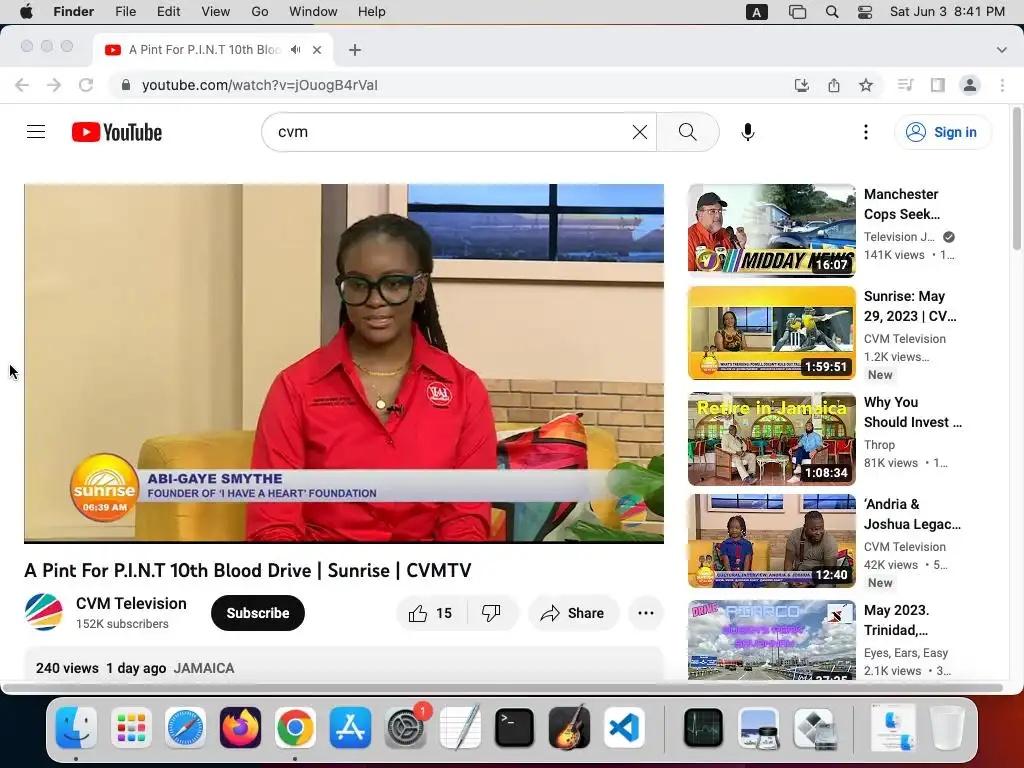Open Chrome profile avatar
Viewport: 1024px width, 768px height.
pos(970,85)
